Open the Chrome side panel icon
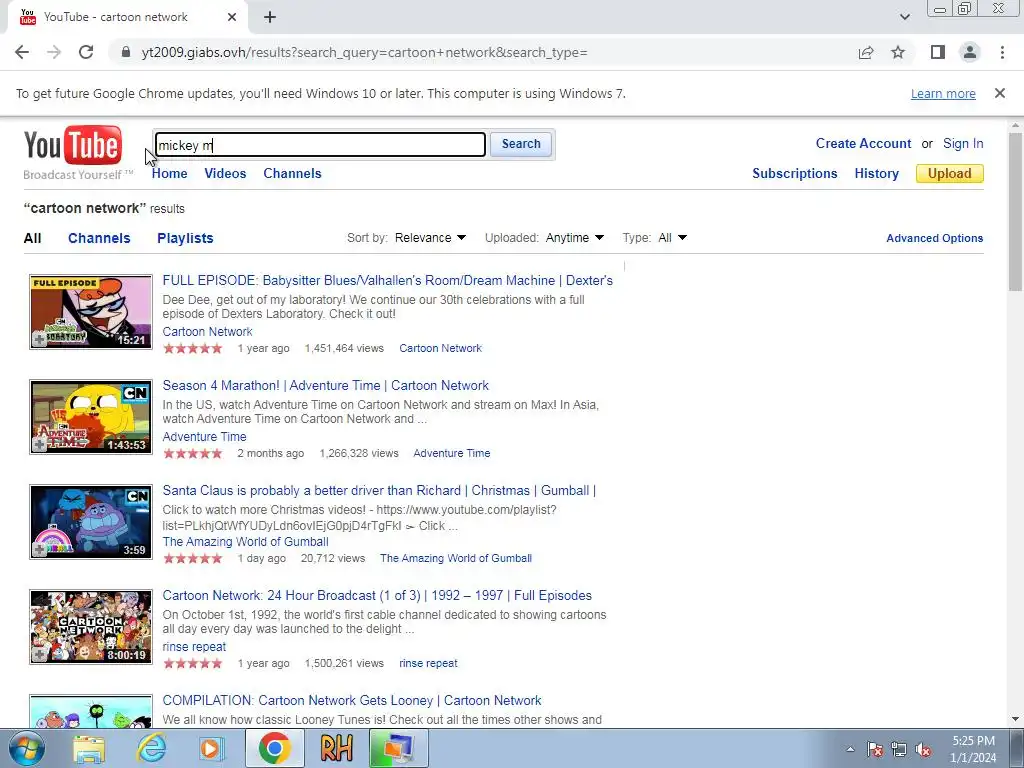The image size is (1024, 768). (x=938, y=52)
